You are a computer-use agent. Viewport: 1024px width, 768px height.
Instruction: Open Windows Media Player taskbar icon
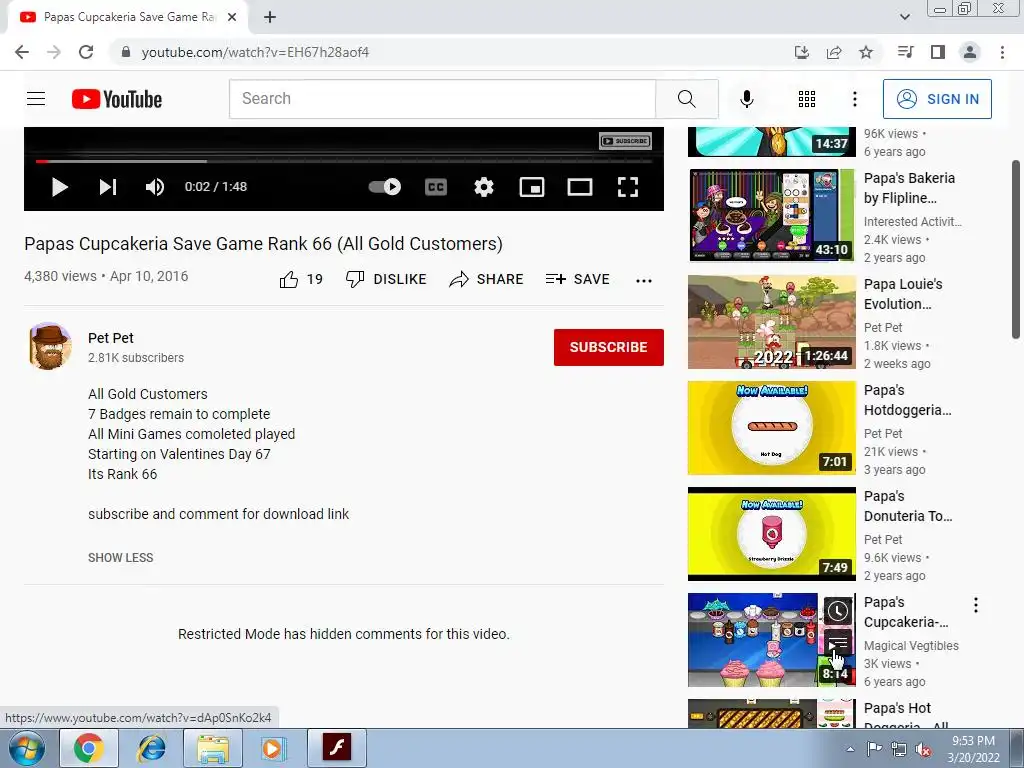click(275, 748)
